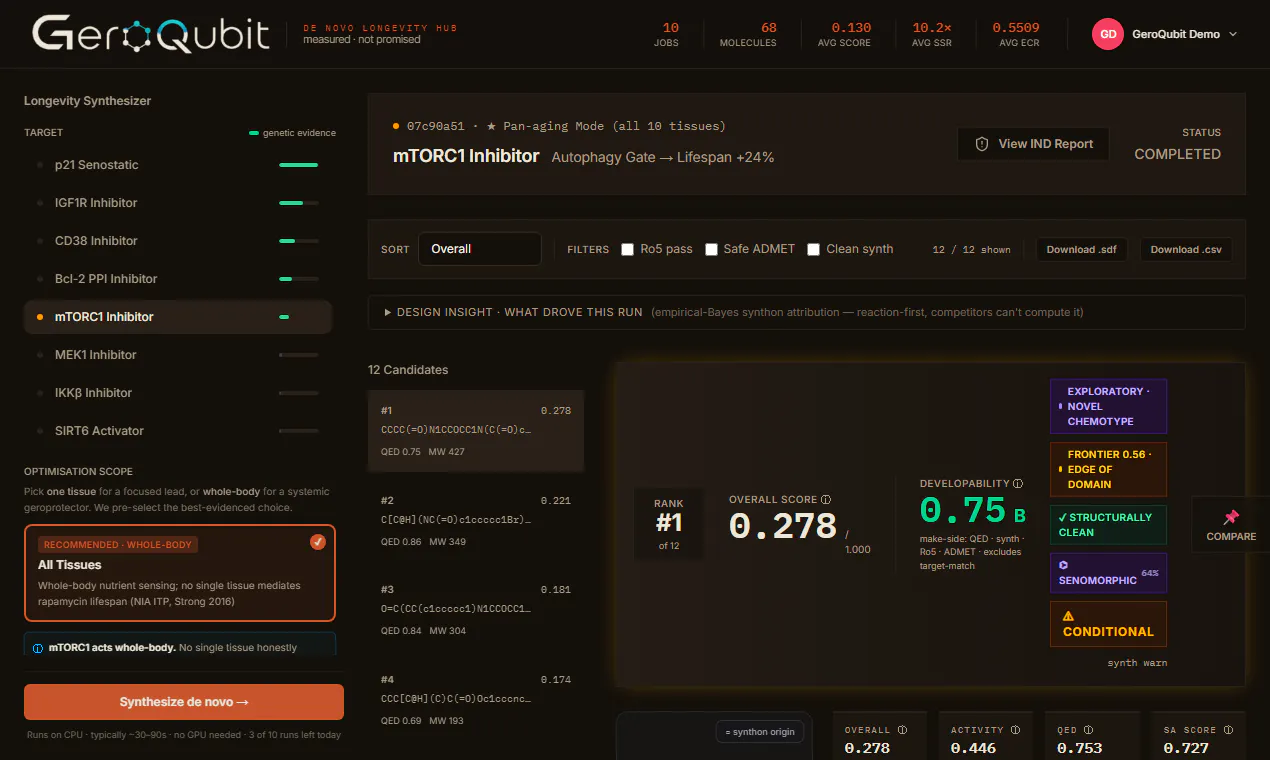The image size is (1270, 760).
Task: Click the Senomorphic badge play icon
Action: coord(1063,565)
